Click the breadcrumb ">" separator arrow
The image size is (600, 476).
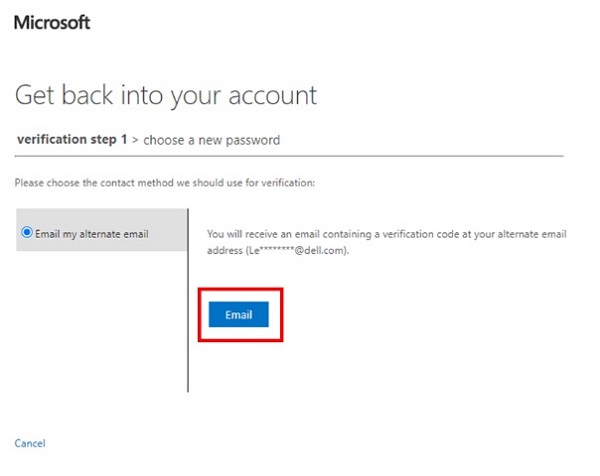pos(135,140)
